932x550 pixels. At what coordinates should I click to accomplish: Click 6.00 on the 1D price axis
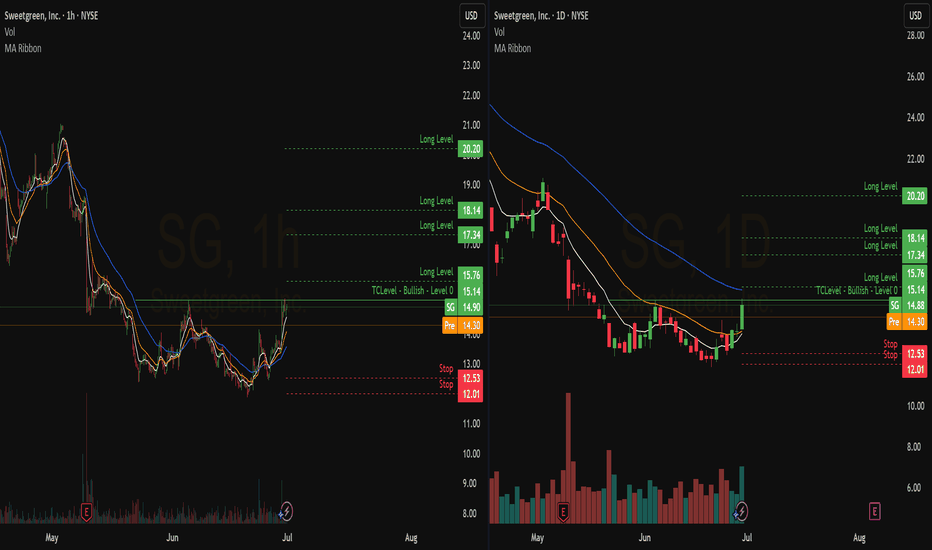coord(915,488)
